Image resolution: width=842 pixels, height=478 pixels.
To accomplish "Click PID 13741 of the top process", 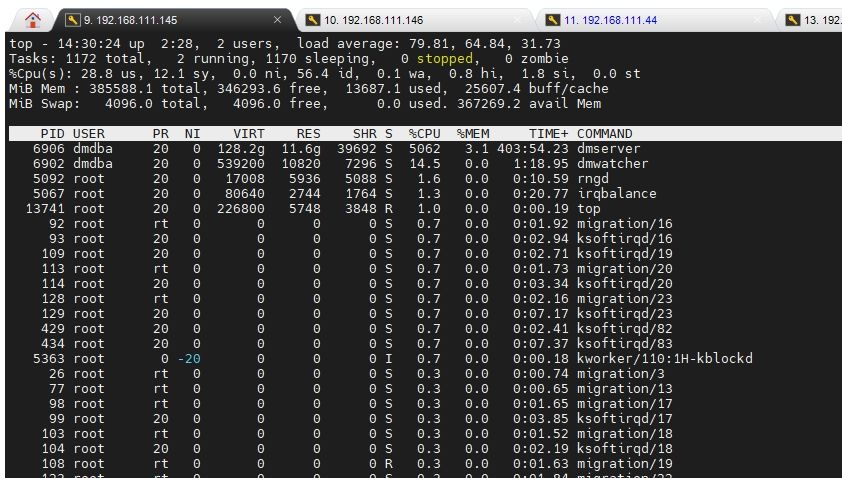I will [x=45, y=209].
